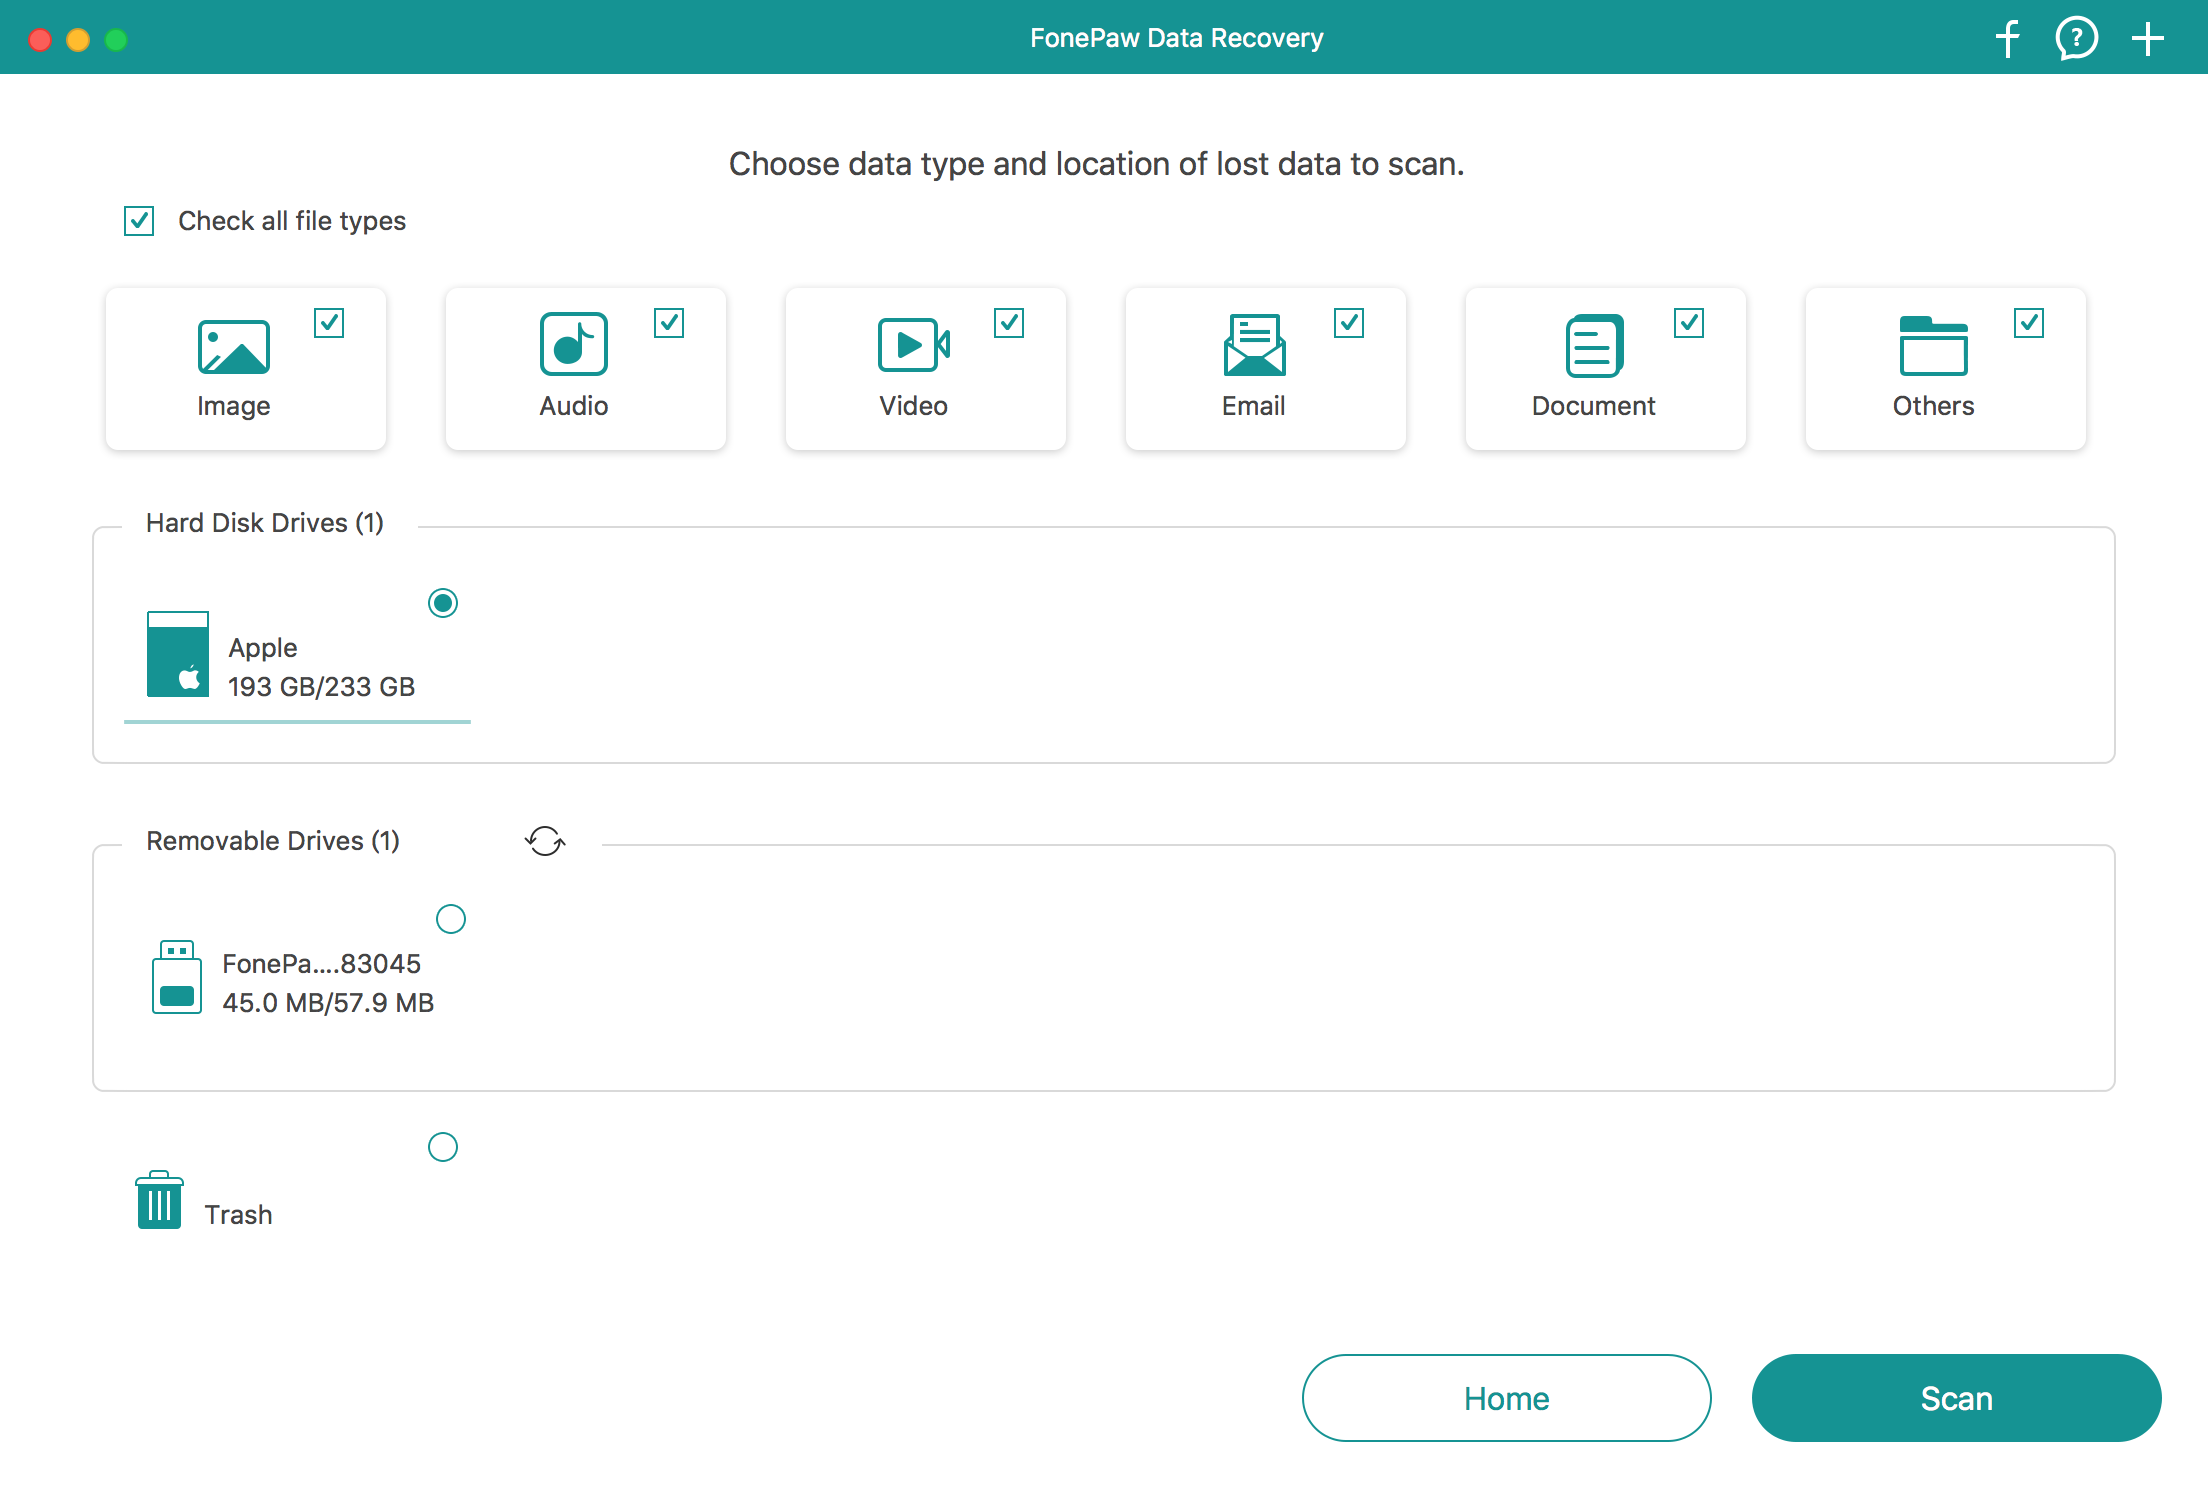2208x1492 pixels.
Task: Click the Apple hard disk icon
Action: [178, 654]
